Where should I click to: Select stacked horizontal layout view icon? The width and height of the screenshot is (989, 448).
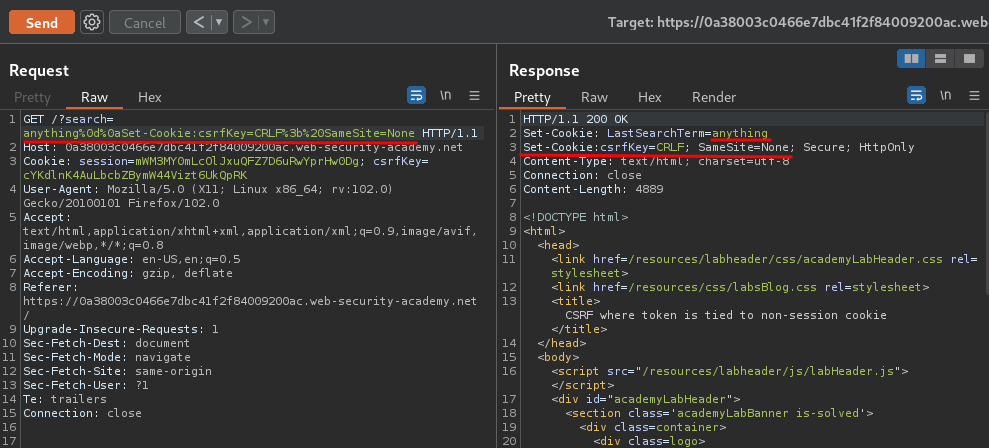(x=940, y=59)
